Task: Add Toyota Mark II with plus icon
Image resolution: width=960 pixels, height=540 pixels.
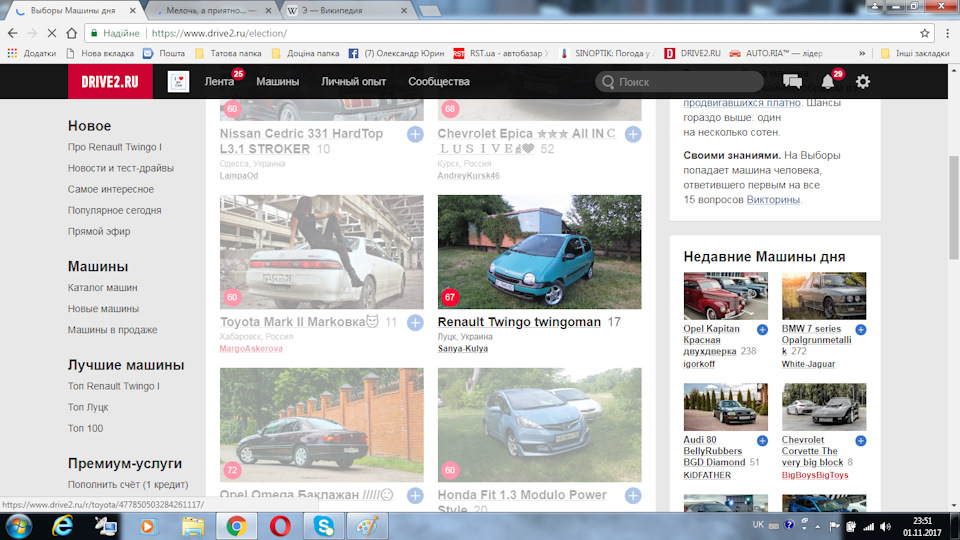Action: [415, 323]
